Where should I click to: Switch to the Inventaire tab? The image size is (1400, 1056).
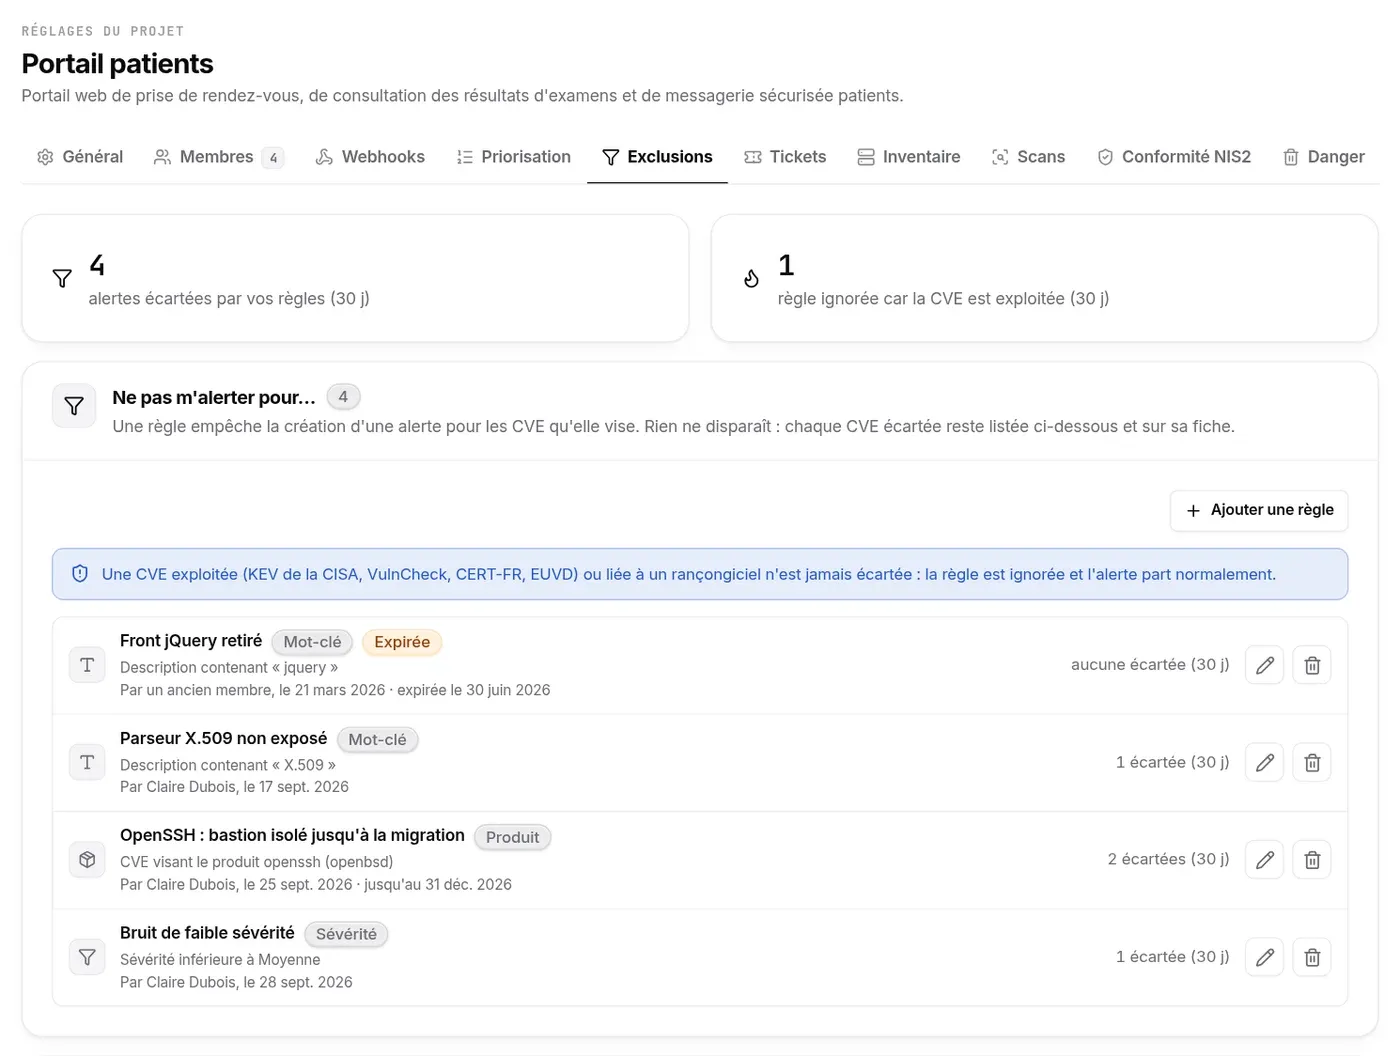[x=908, y=157]
